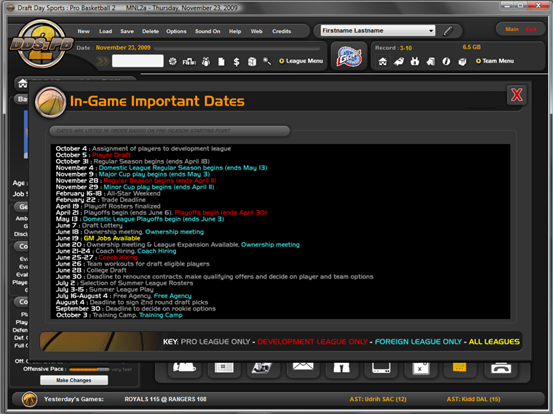Open the envelope mail icon at bottom
Viewport: 553px width, 414px height.
point(303,368)
